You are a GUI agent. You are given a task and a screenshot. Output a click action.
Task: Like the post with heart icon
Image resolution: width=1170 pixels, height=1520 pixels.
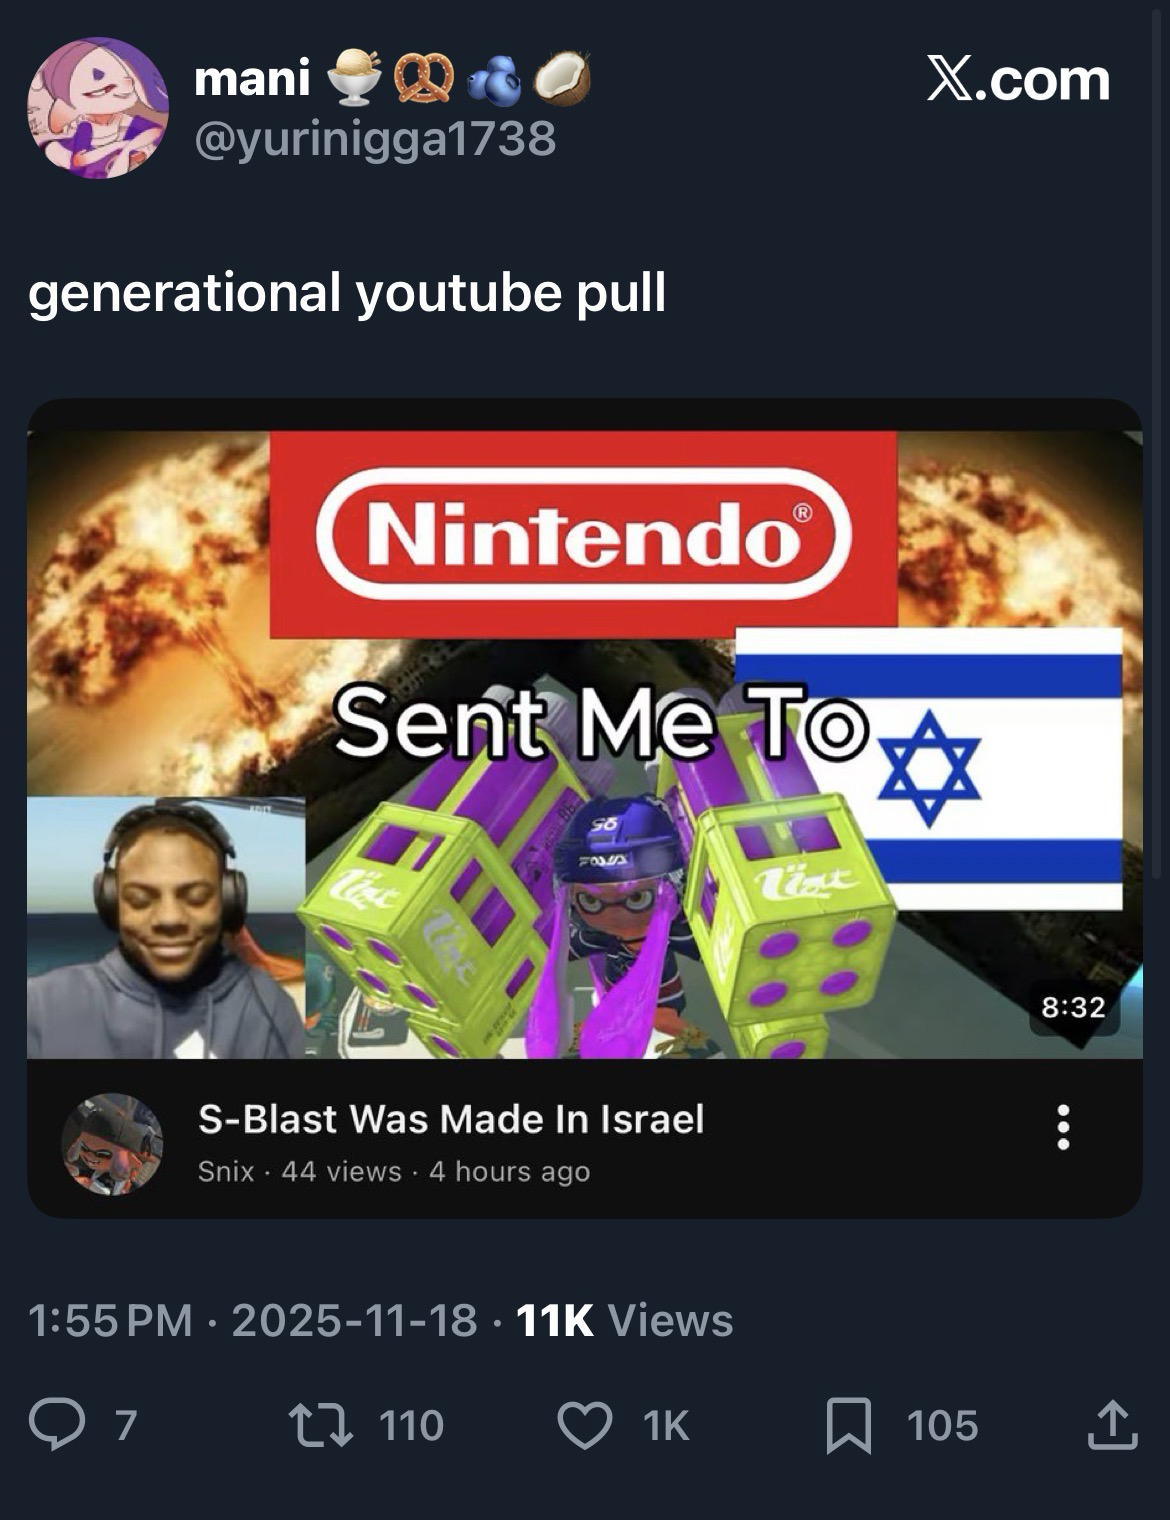click(585, 1424)
